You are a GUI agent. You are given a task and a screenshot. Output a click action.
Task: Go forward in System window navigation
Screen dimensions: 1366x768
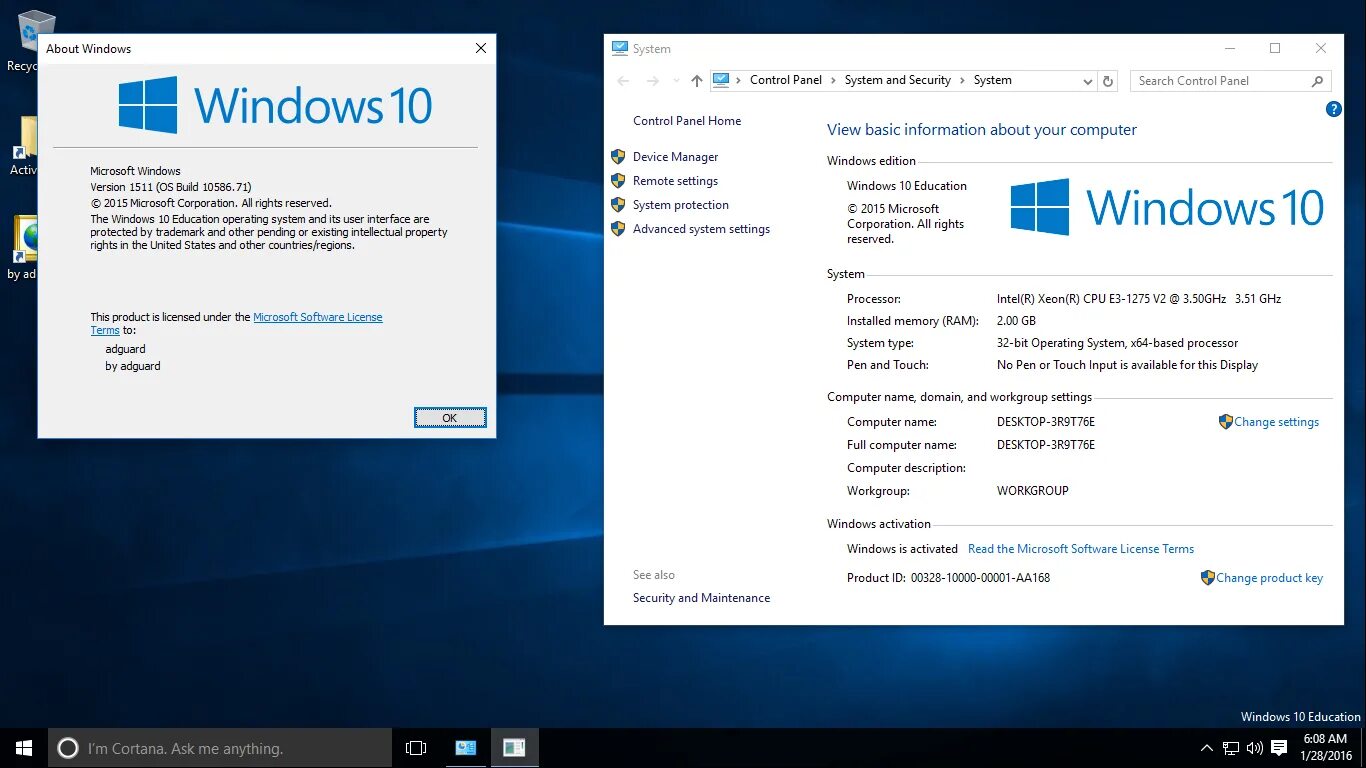coord(653,81)
